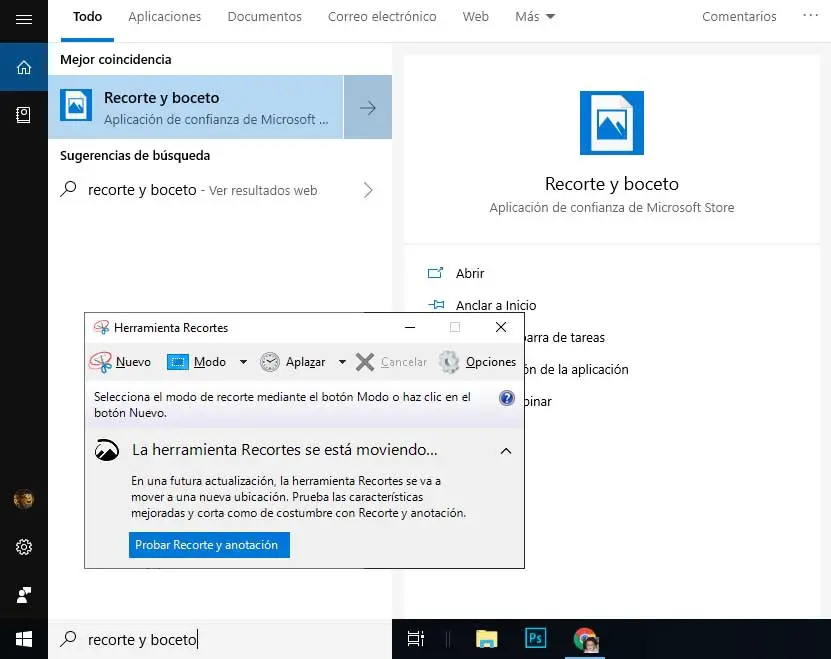Click Probar Recorte y anotación button
Viewport: 831px width, 659px height.
[x=209, y=544]
